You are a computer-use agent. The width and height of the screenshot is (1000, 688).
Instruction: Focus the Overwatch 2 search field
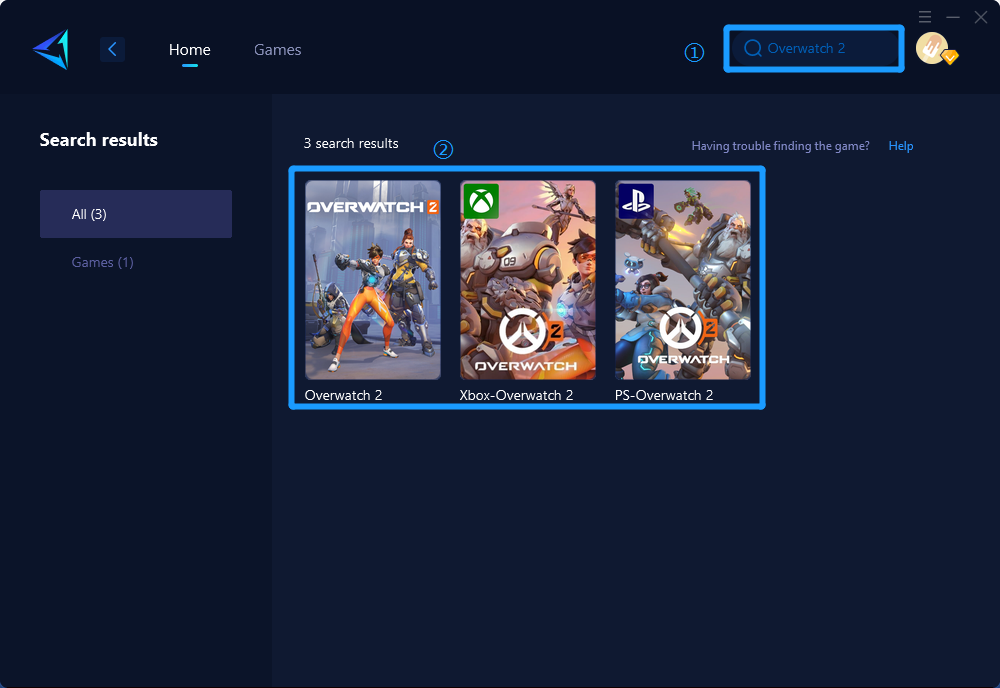tap(814, 48)
